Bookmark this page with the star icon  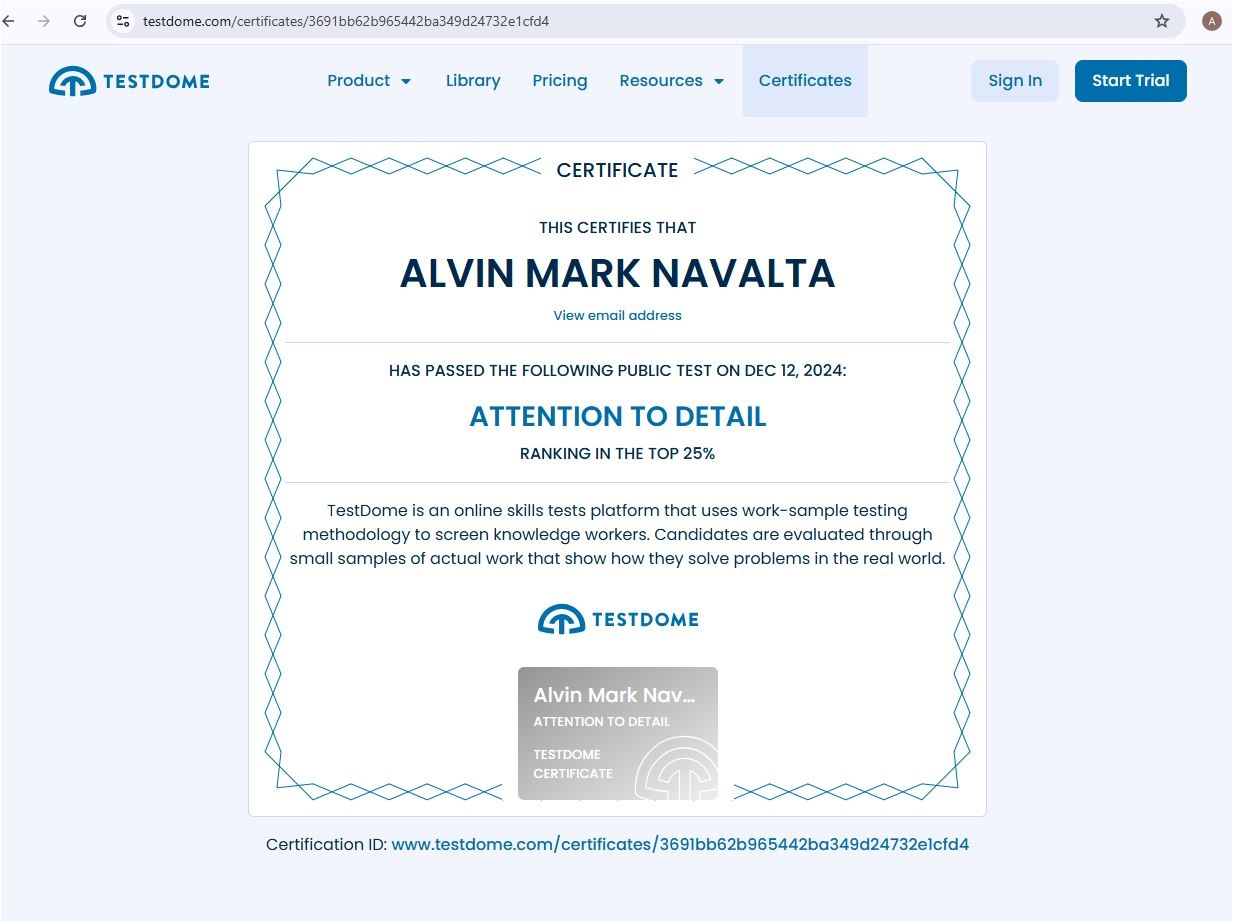(x=1161, y=21)
